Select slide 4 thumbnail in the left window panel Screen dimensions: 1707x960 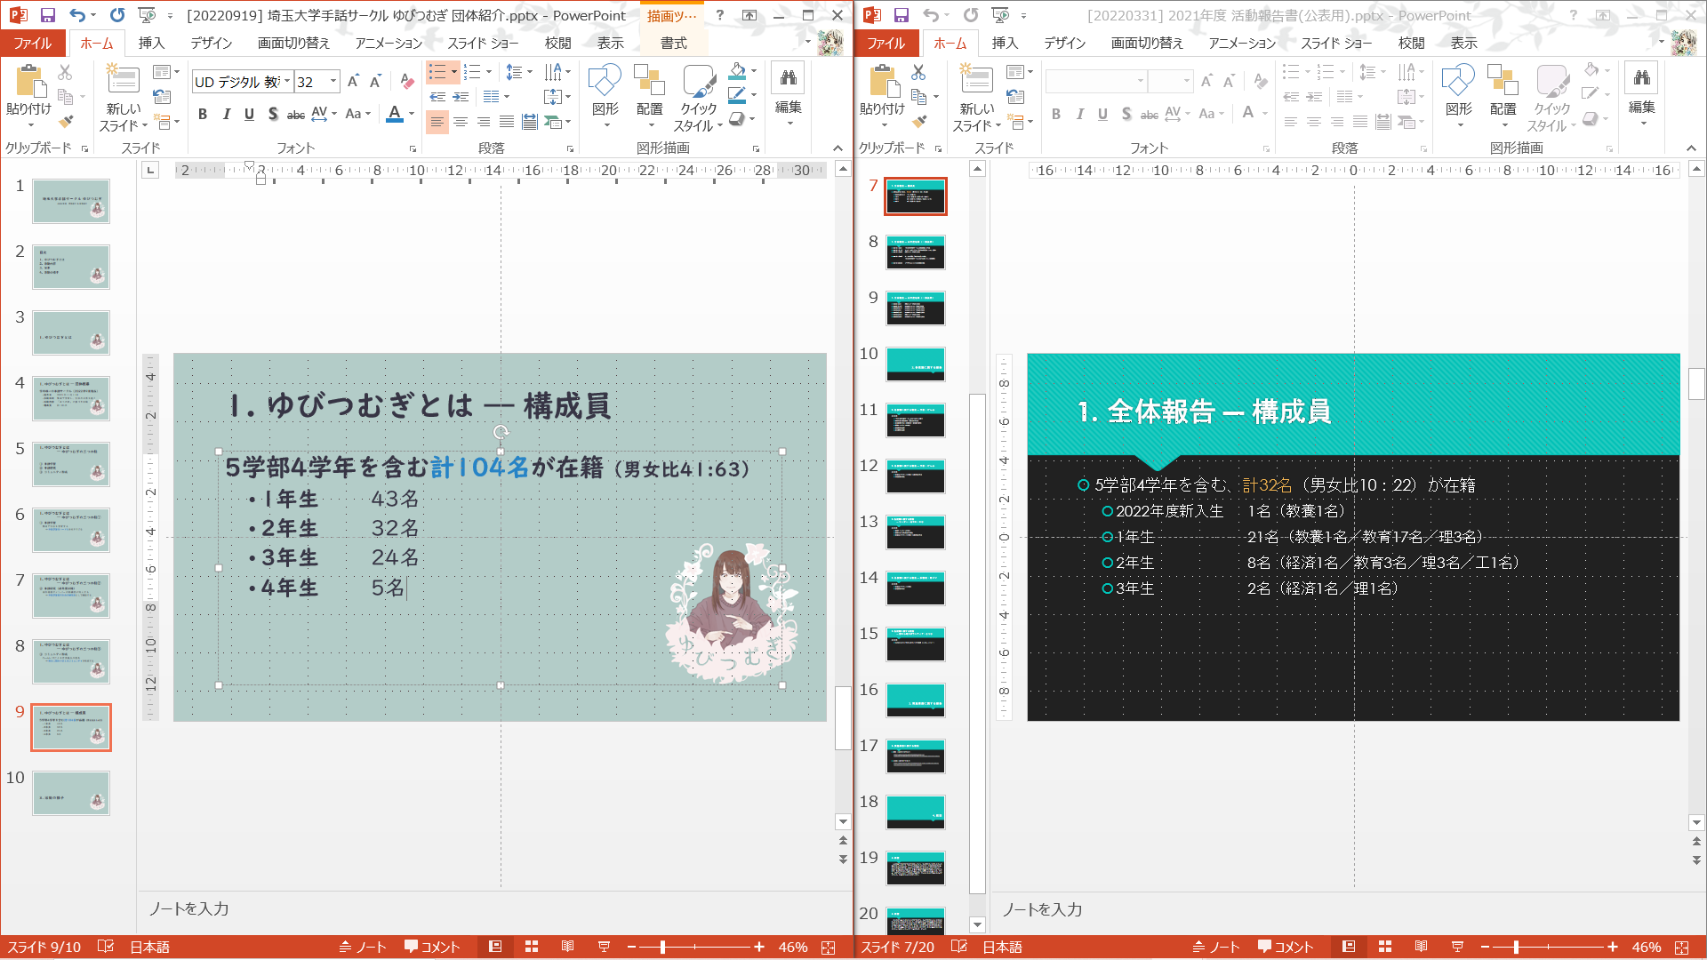pos(71,398)
